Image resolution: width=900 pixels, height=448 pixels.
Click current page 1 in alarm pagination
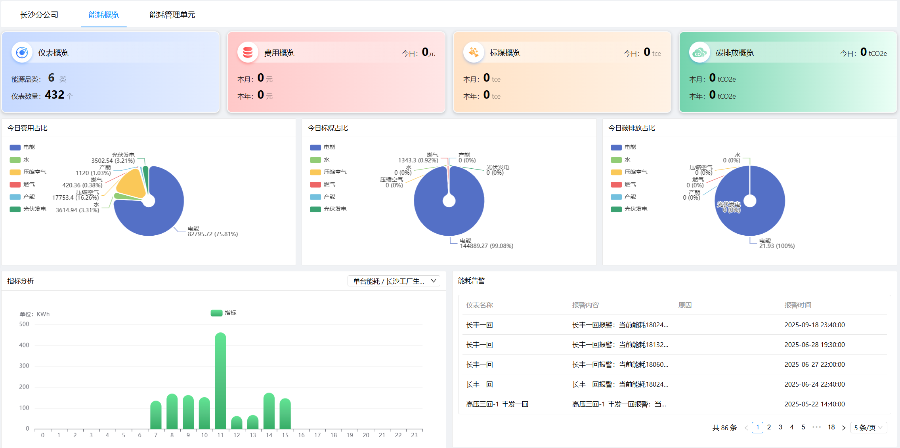click(x=758, y=427)
